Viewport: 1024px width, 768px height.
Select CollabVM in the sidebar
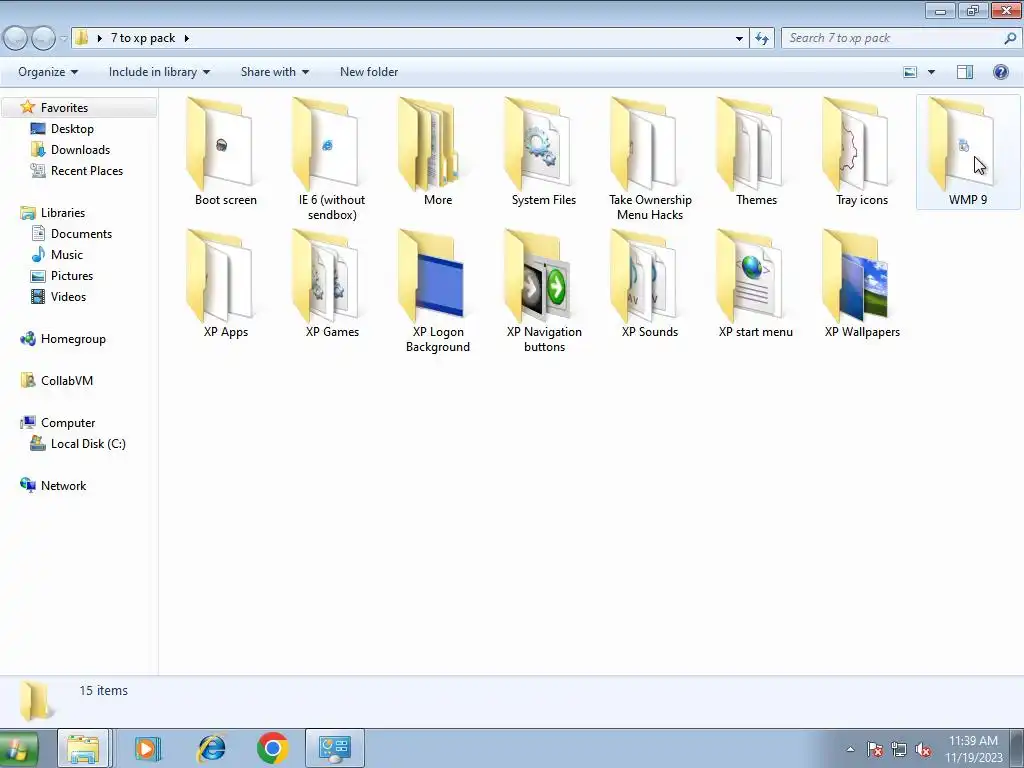pos(67,381)
